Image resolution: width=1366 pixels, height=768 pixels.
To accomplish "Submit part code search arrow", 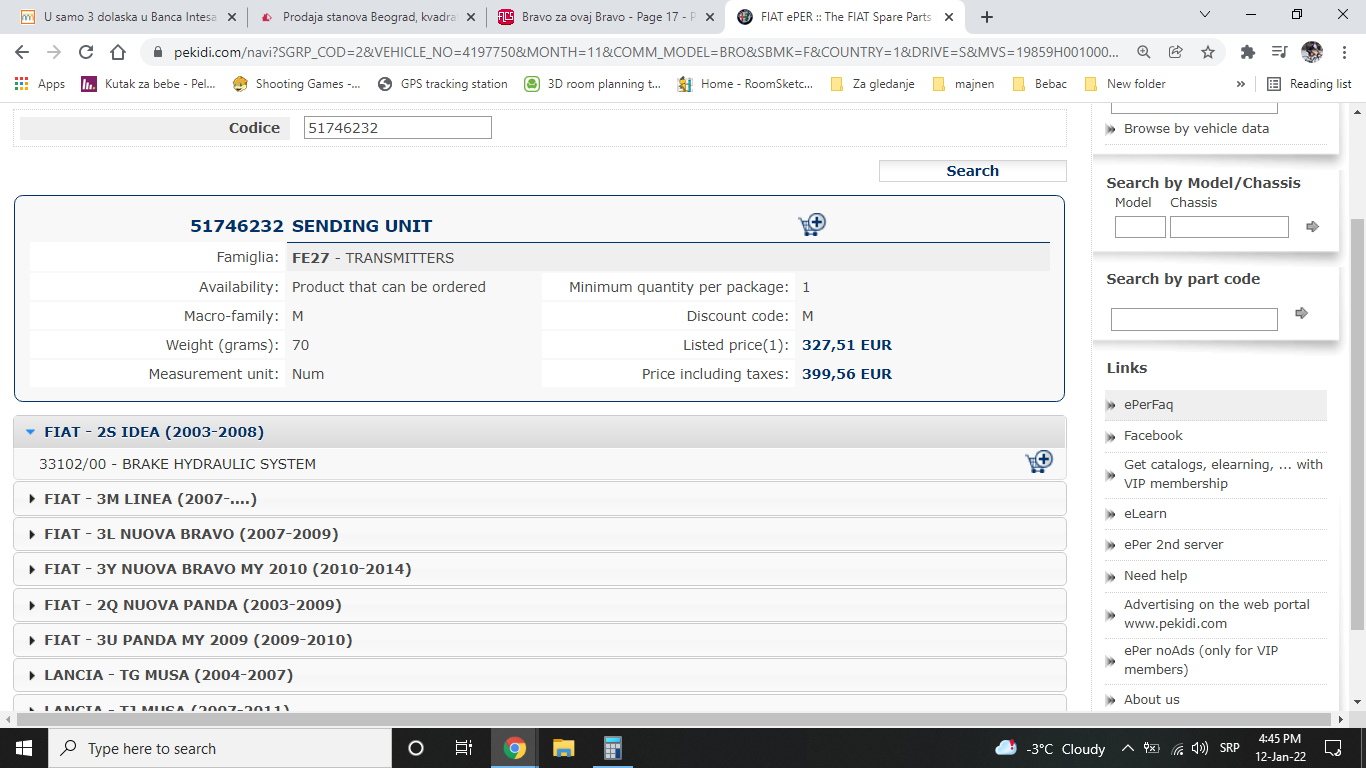I will [x=1301, y=313].
